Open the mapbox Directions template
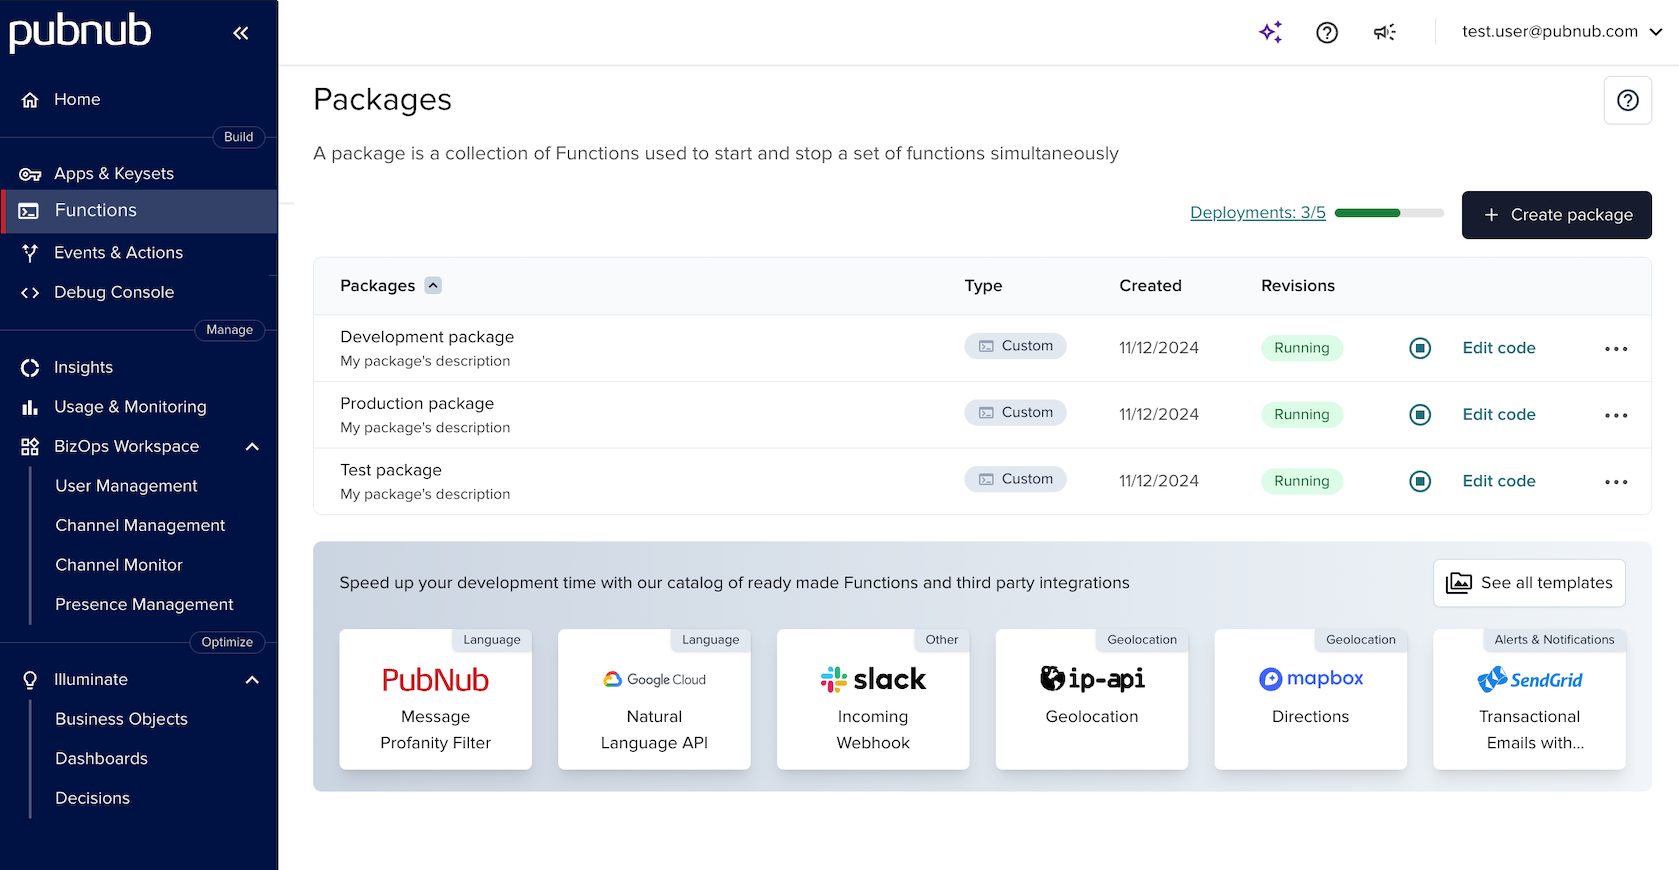This screenshot has height=870, width=1679. 1310,699
